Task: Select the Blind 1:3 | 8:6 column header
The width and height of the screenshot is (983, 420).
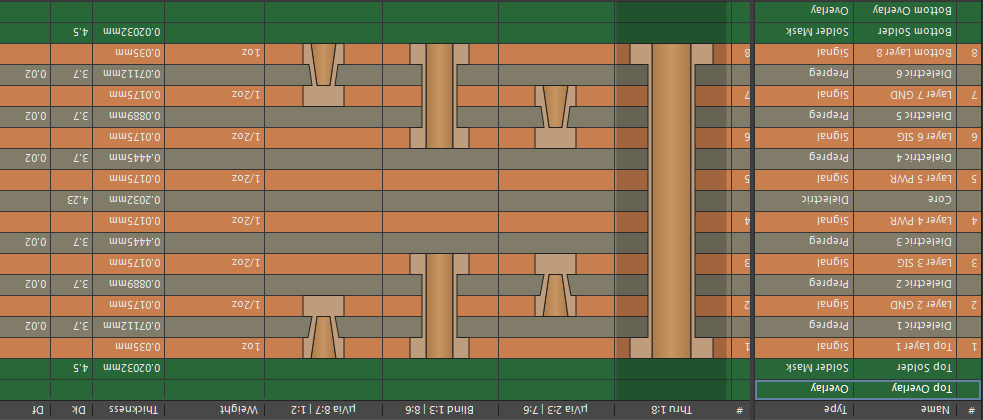Action: click(x=440, y=410)
